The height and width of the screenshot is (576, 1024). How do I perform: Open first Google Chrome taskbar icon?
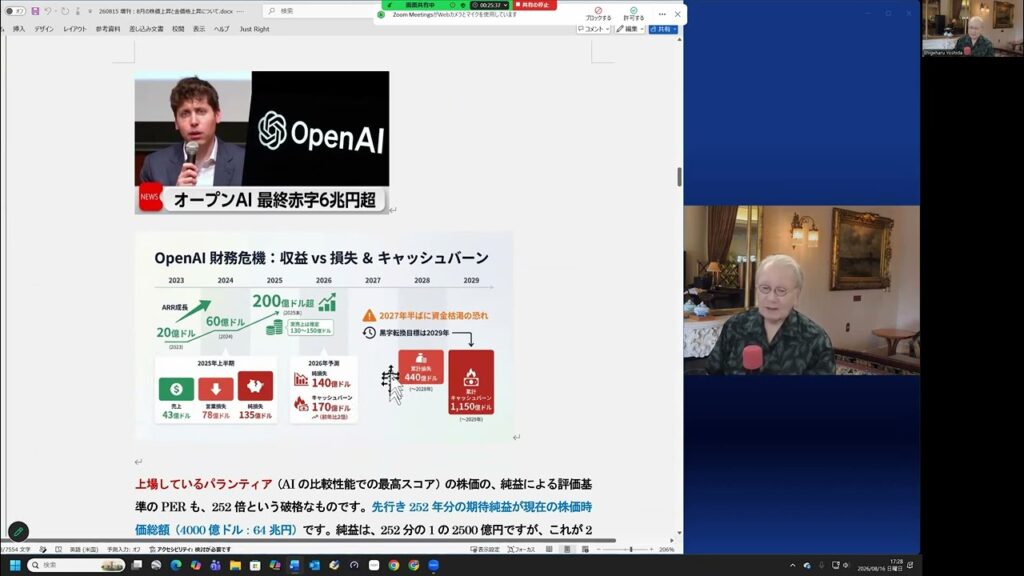coord(394,565)
